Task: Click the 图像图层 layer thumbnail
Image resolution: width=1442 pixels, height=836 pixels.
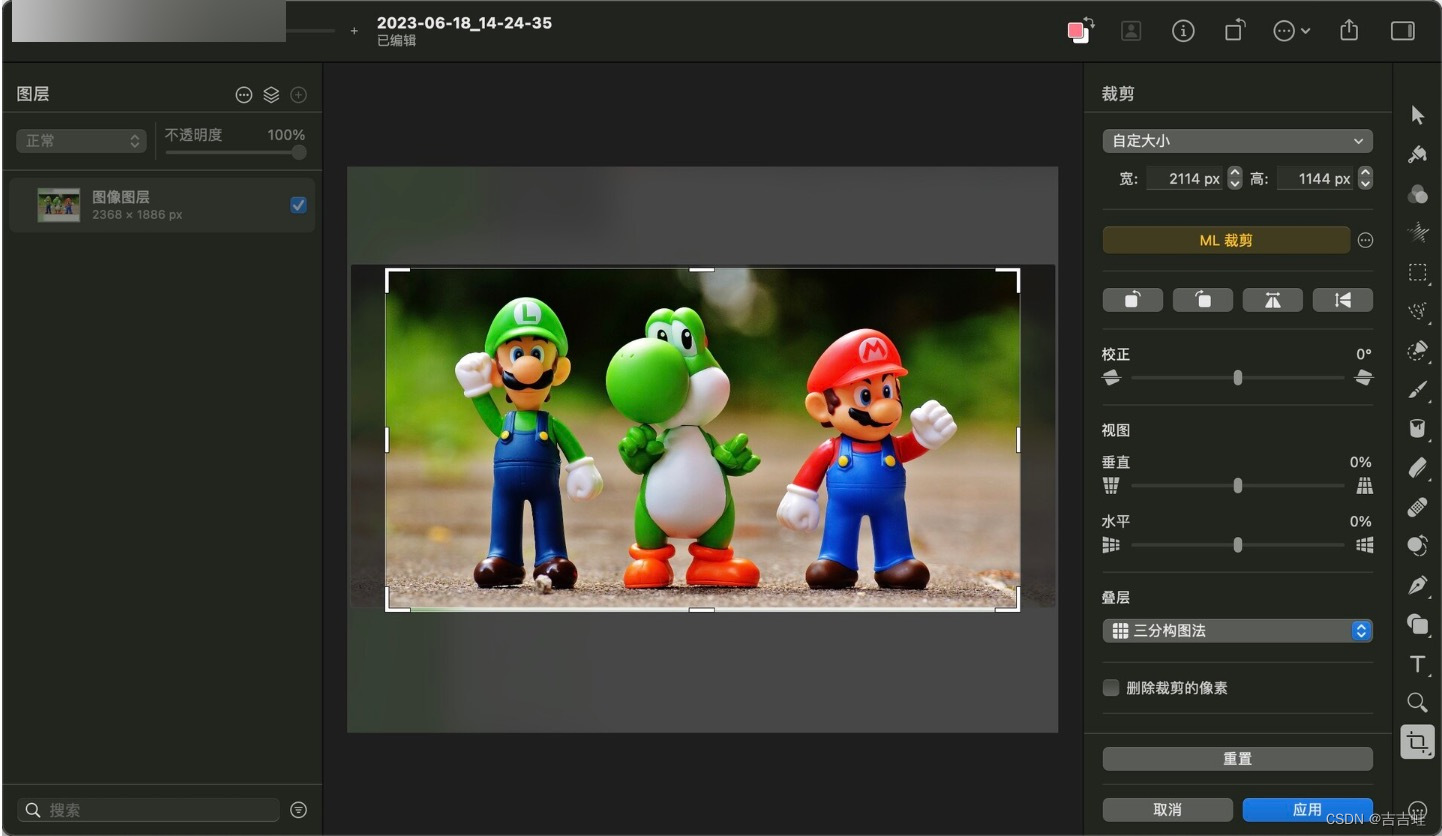Action: coord(59,205)
